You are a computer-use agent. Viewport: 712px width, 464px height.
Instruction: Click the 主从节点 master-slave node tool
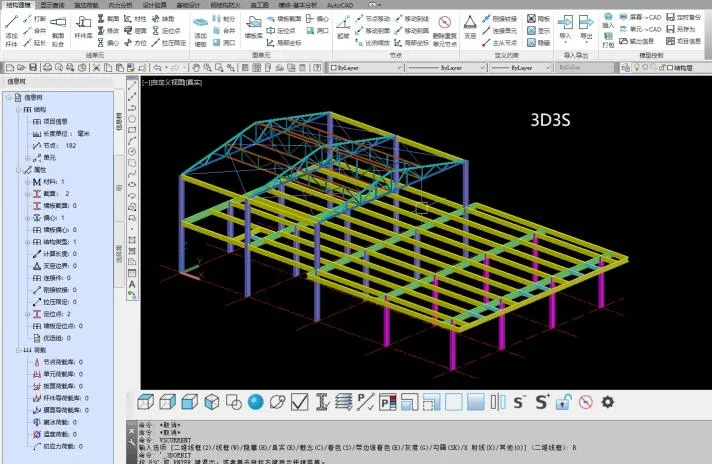click(x=499, y=43)
